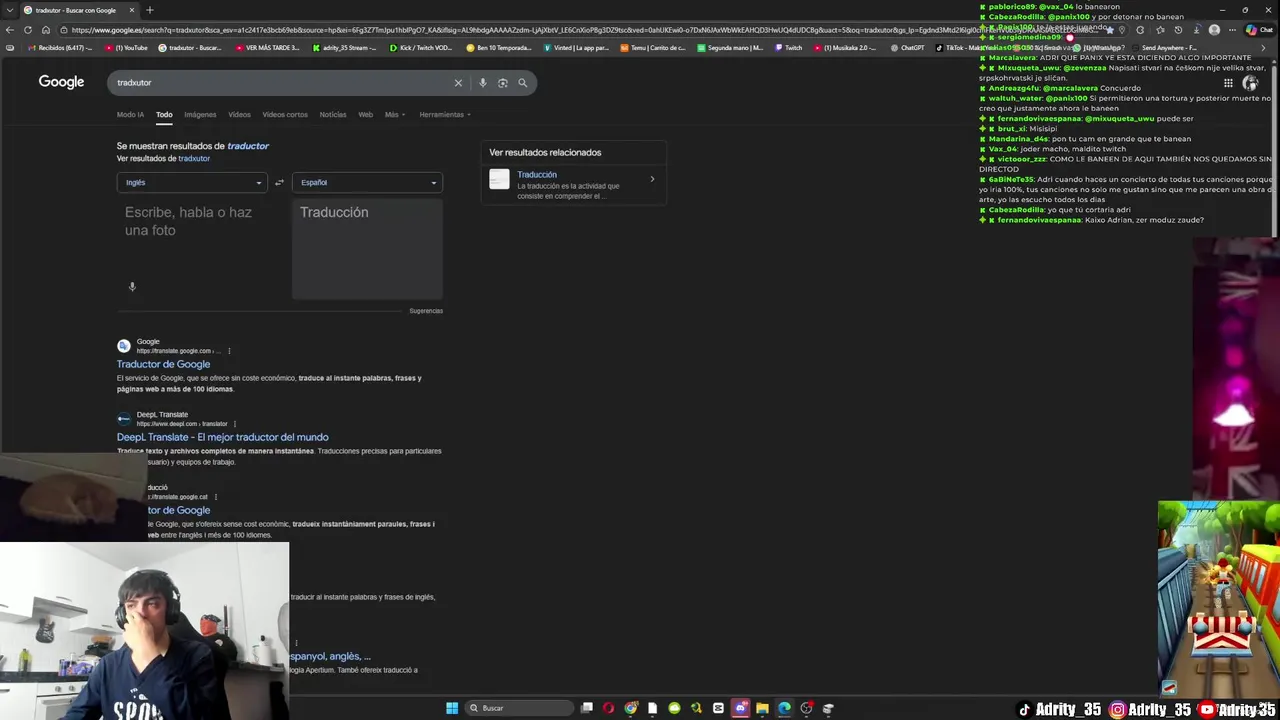Open browser home page button
The image size is (1280, 720).
point(46,30)
